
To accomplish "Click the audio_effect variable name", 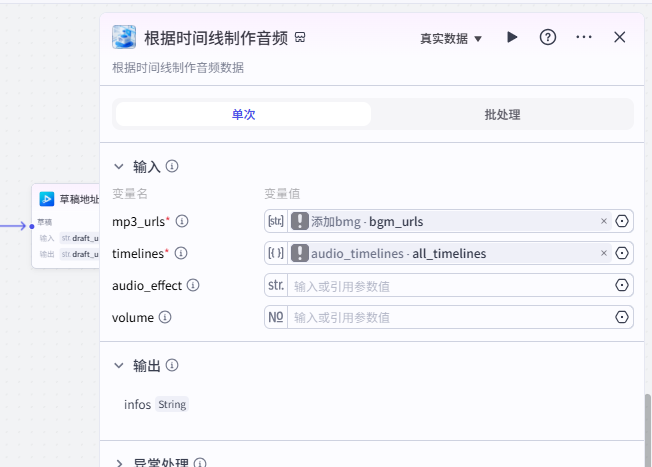I will click(147, 286).
